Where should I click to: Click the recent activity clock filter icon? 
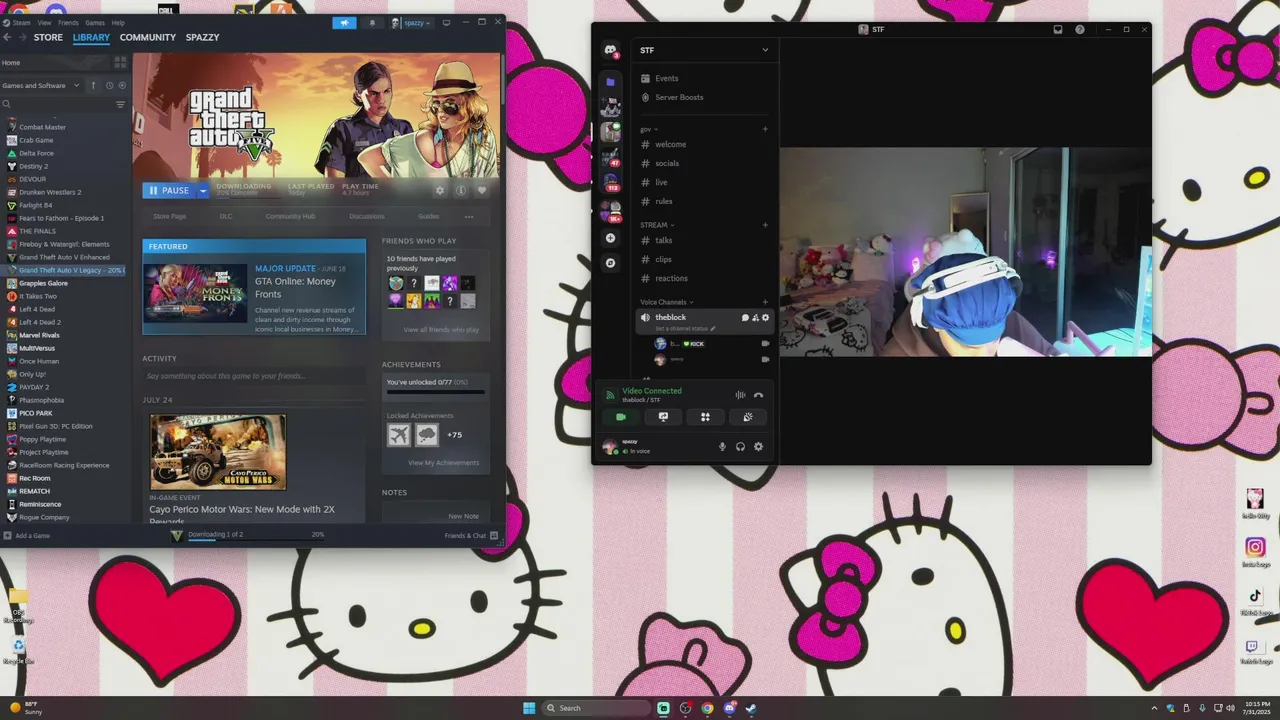click(109, 85)
